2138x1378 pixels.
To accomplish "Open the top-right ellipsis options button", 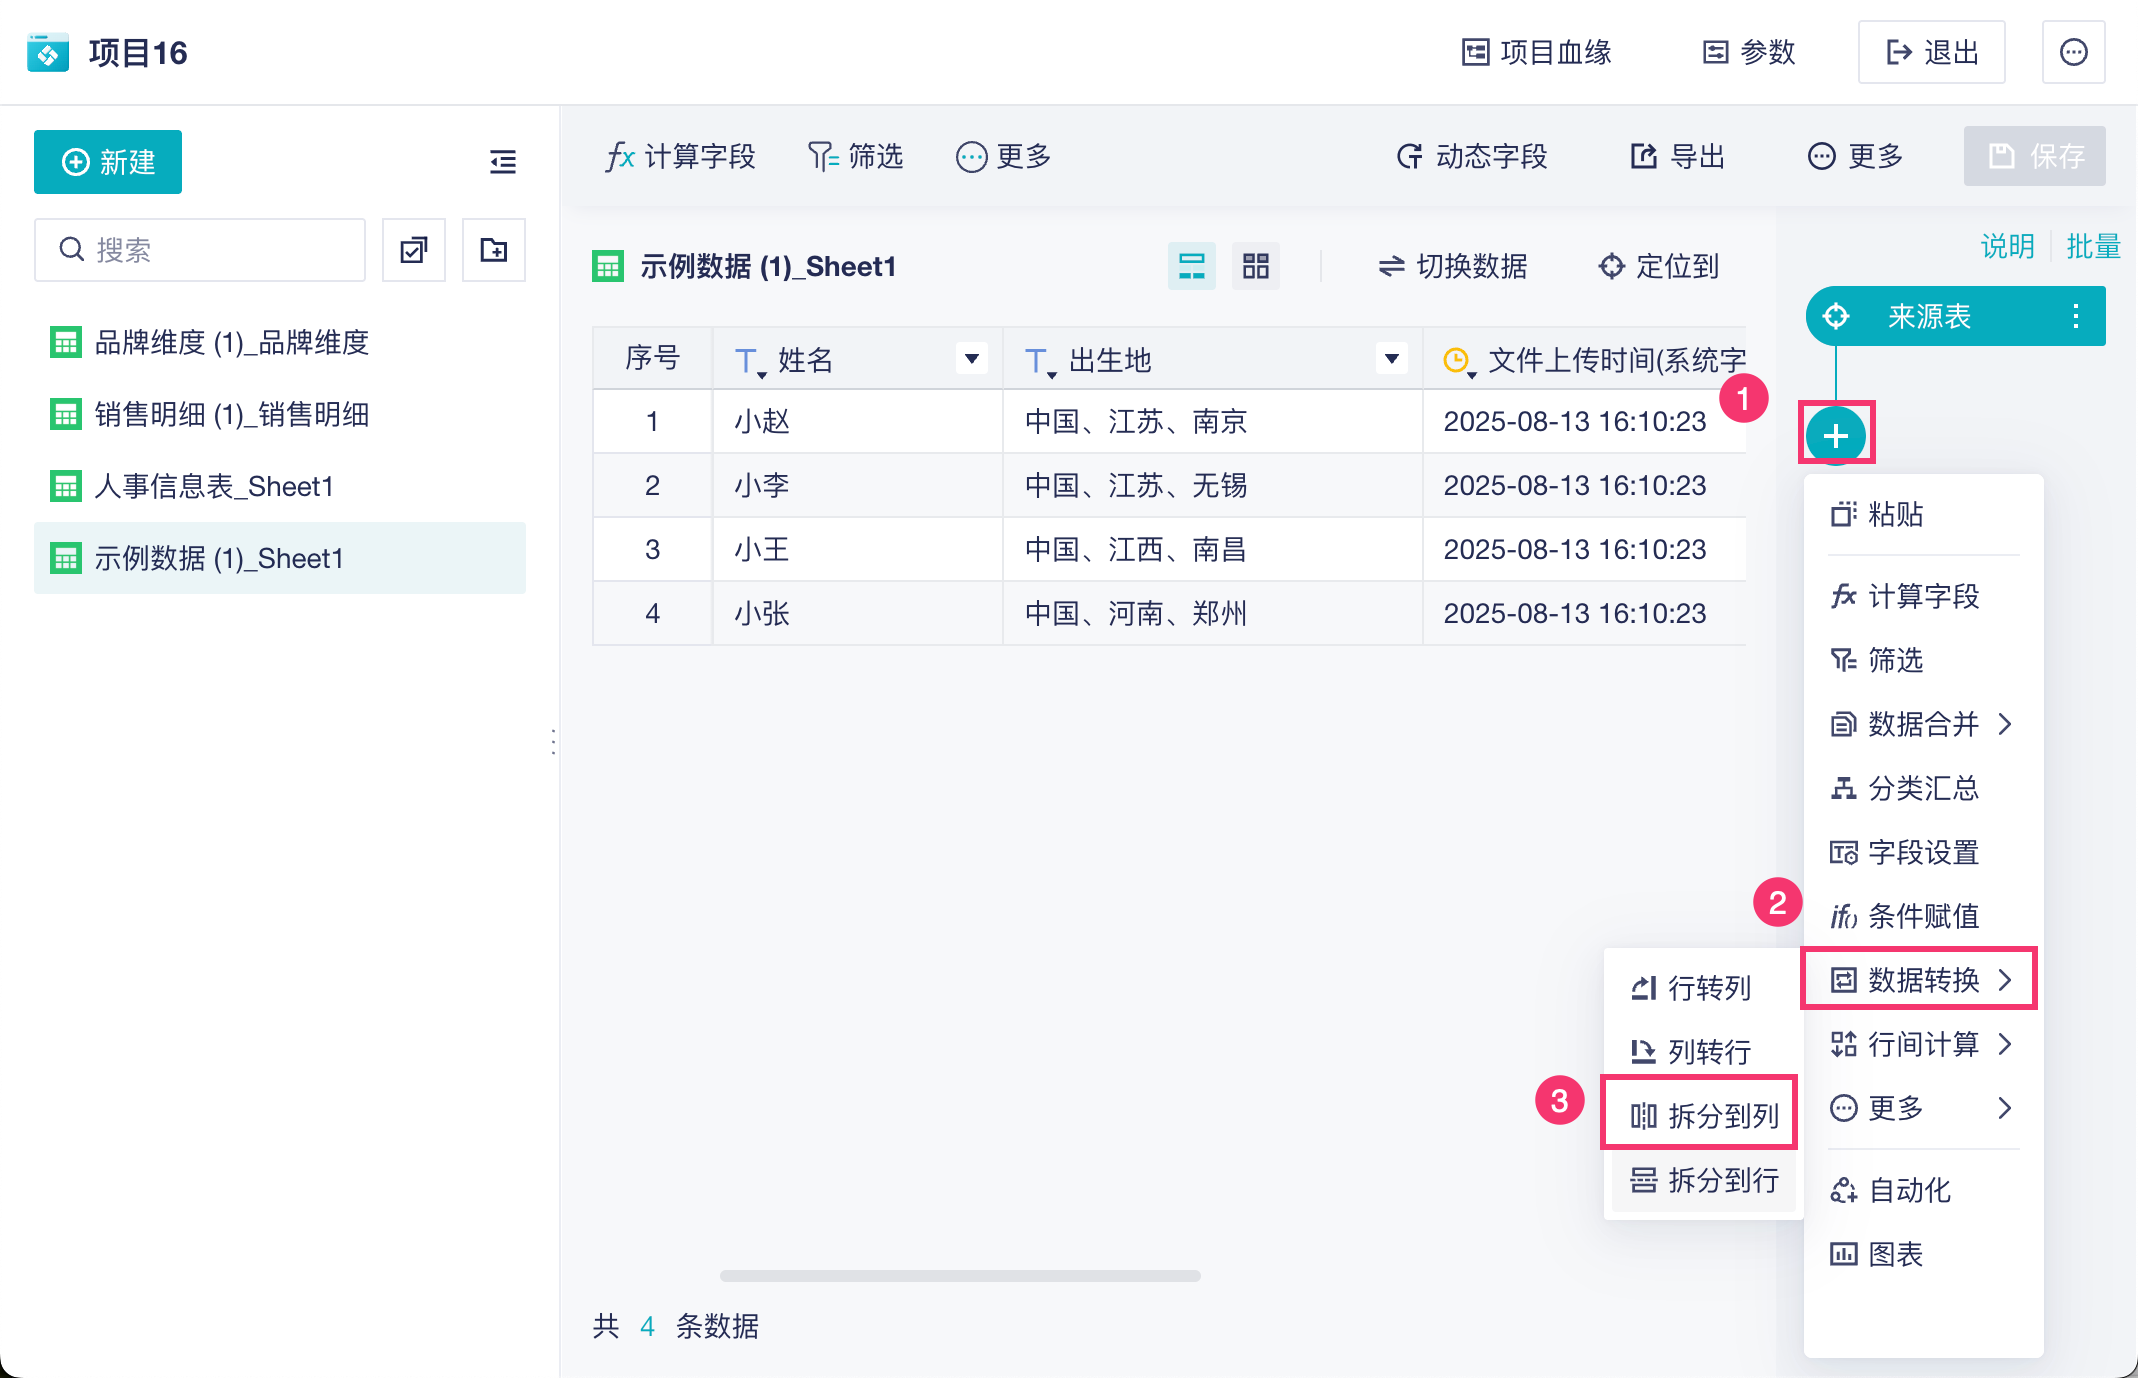I will tap(2073, 52).
